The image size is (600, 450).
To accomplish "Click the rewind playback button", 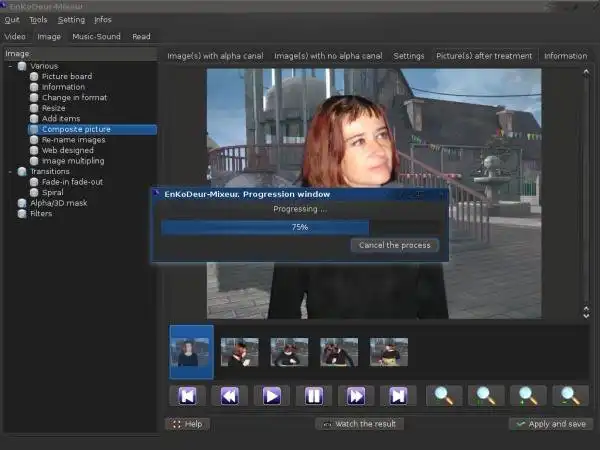I will point(229,395).
